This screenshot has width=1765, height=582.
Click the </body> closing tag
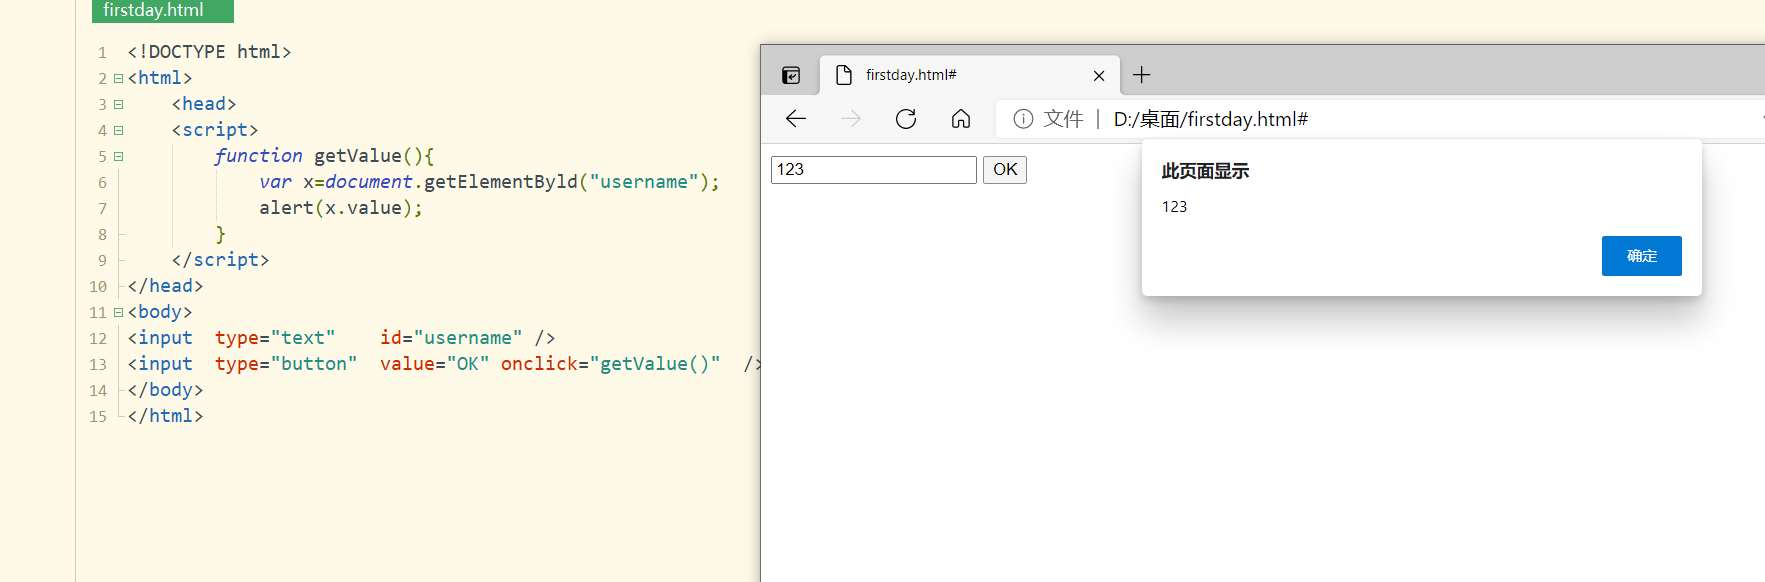(x=165, y=390)
